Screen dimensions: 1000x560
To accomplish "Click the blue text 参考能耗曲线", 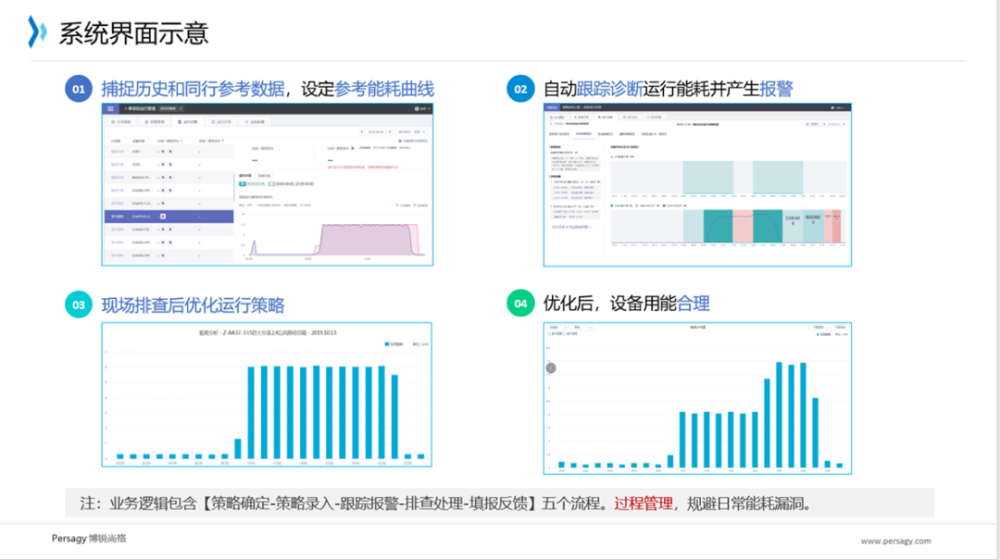I will pyautogui.click(x=384, y=89).
